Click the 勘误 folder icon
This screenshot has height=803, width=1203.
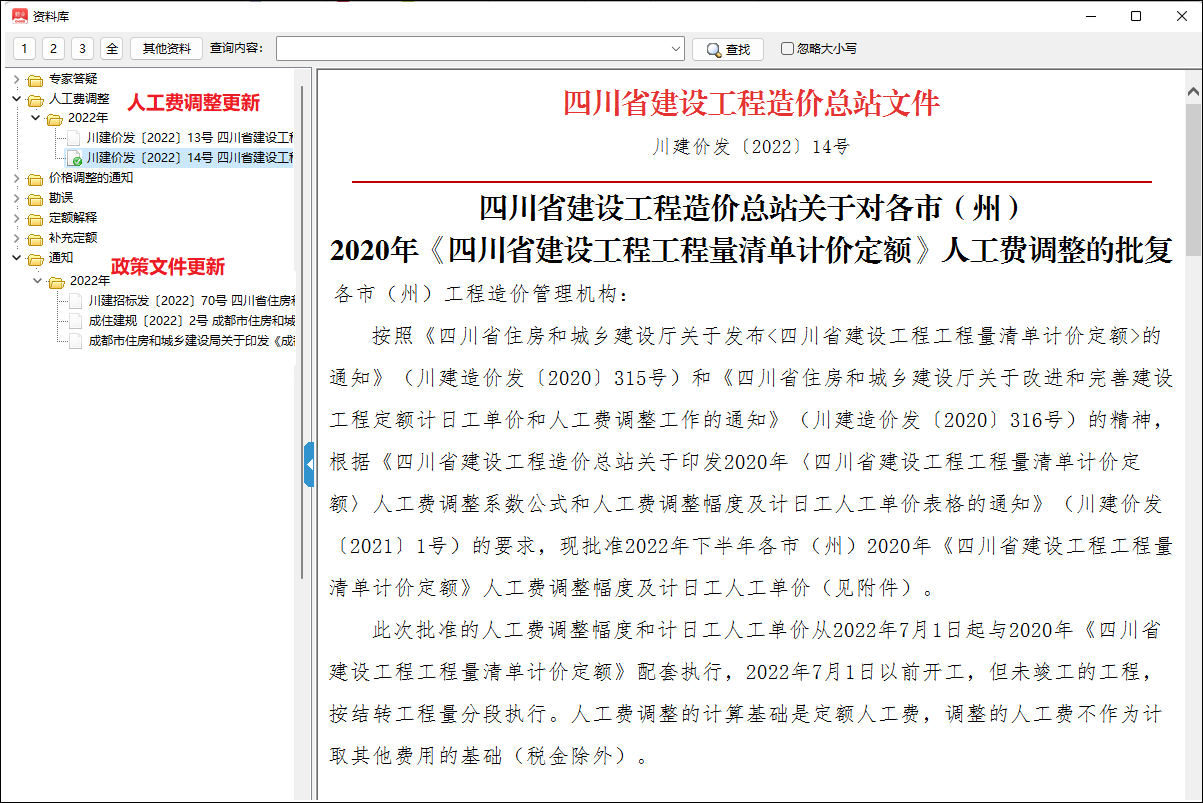tap(35, 199)
